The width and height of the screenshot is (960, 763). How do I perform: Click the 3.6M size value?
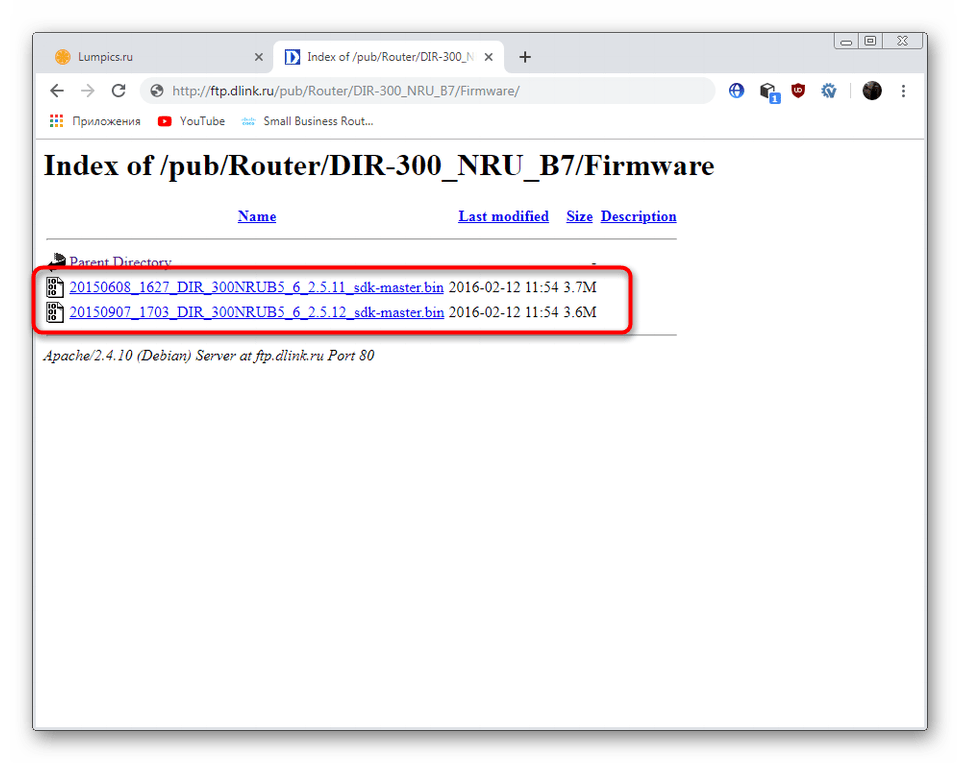580,312
